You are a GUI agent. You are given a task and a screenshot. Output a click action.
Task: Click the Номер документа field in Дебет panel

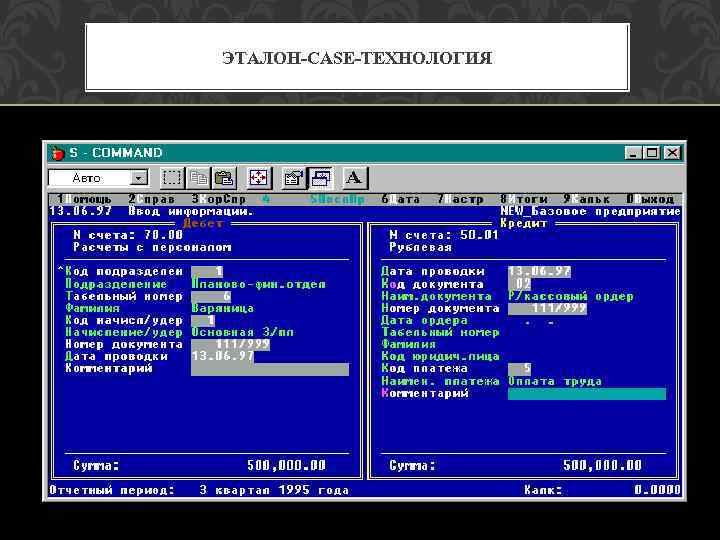(x=231, y=344)
